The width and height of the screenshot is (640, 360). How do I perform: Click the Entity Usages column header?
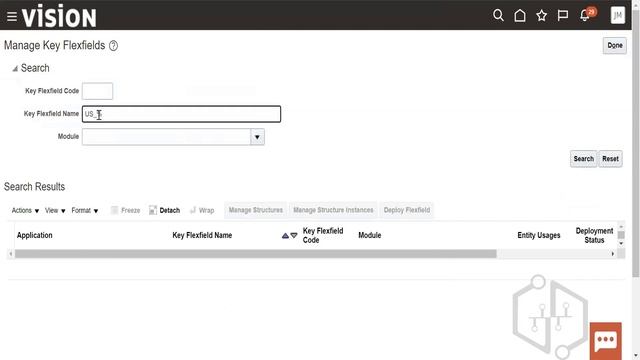click(x=539, y=236)
